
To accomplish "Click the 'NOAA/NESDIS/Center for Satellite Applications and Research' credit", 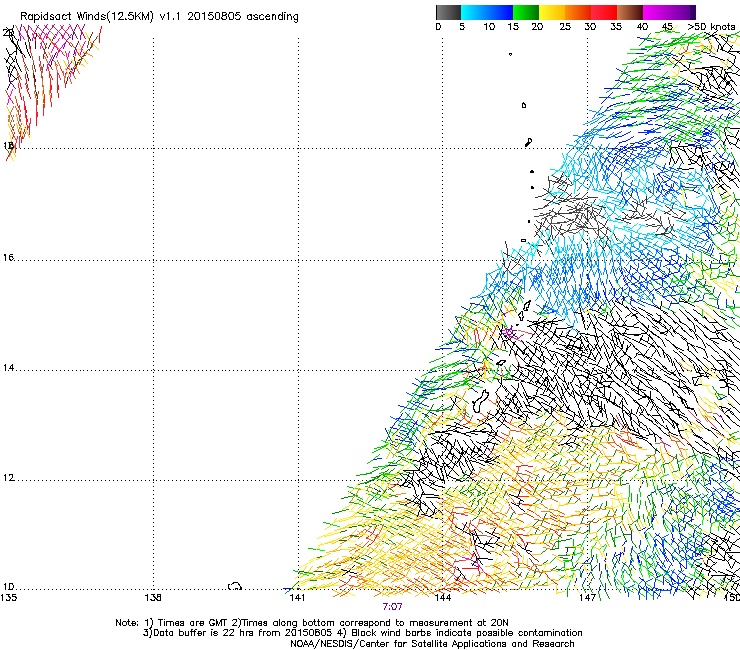I will [432, 644].
